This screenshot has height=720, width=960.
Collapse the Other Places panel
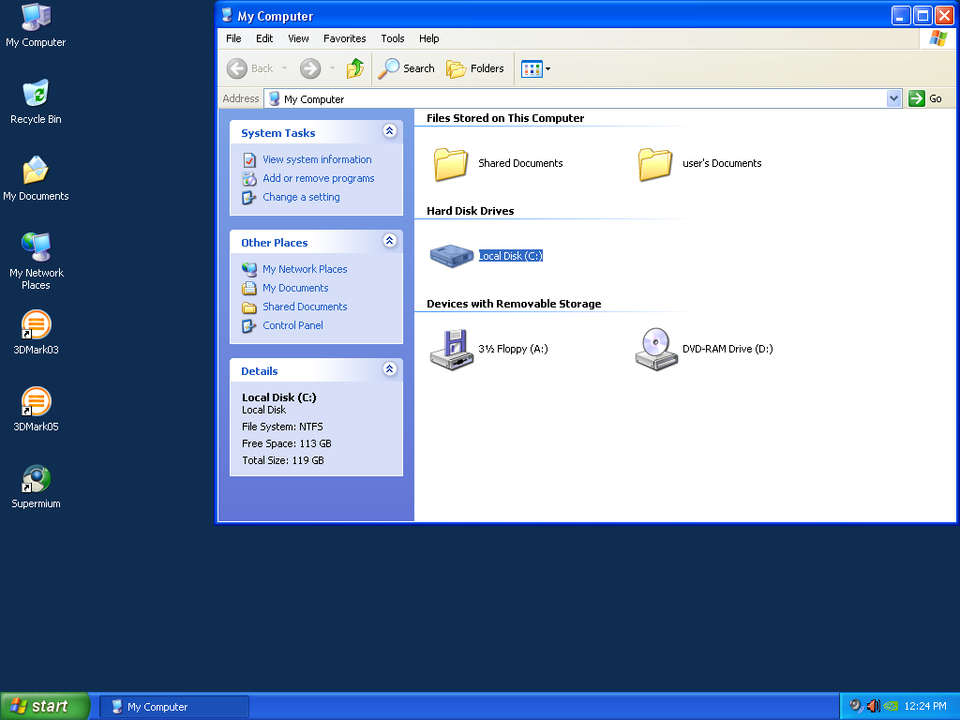click(x=389, y=242)
